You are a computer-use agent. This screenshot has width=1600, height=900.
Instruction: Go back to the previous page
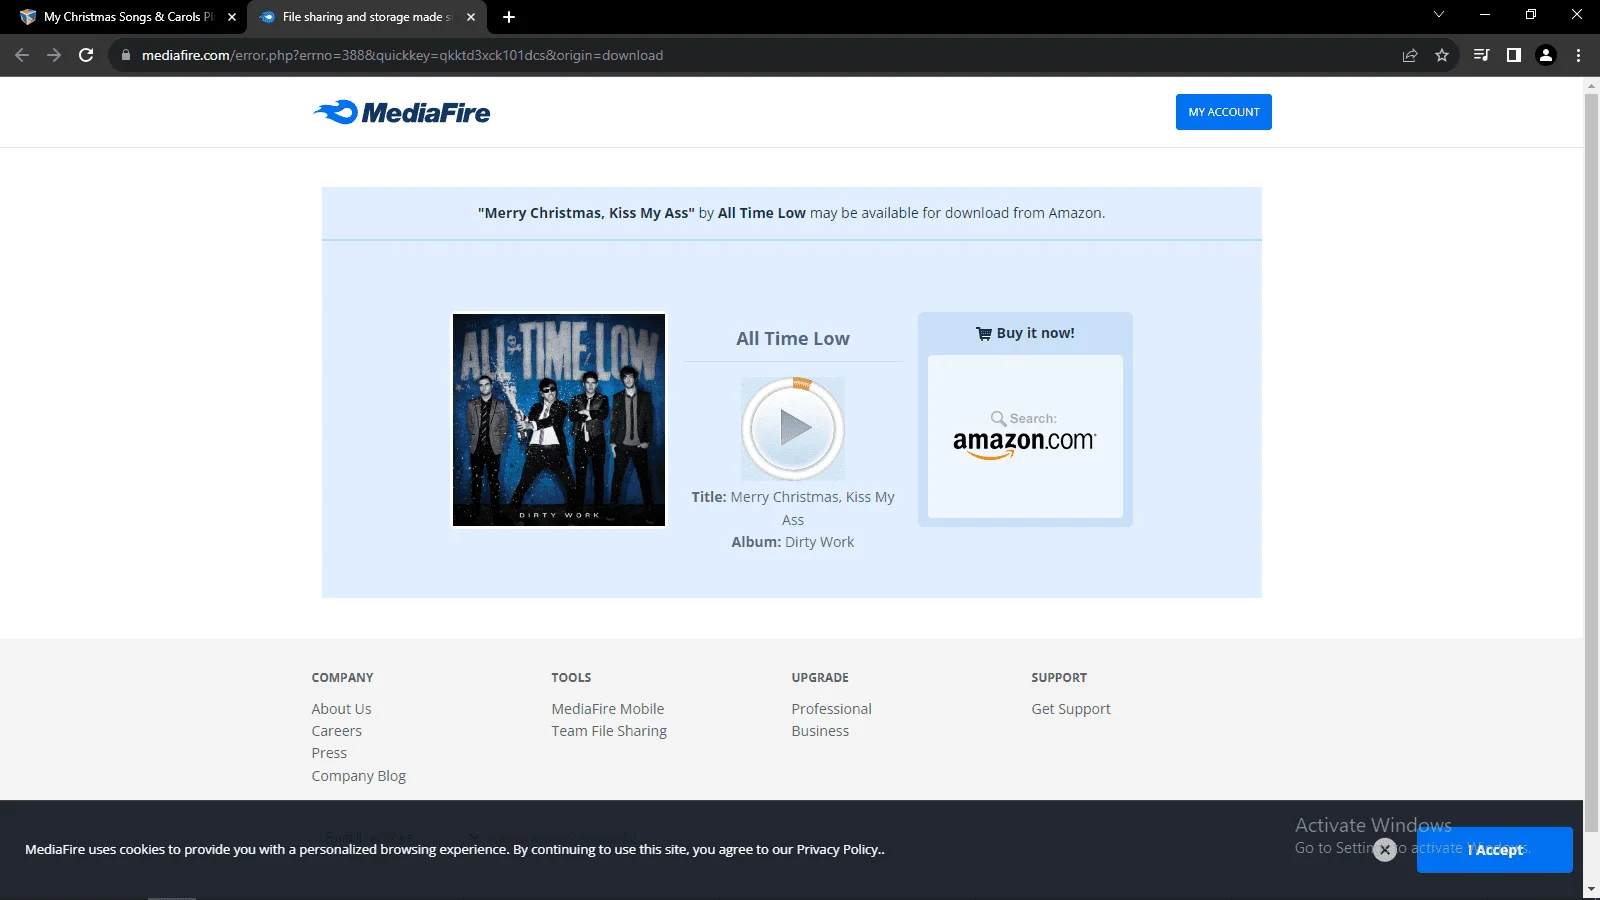tap(22, 55)
